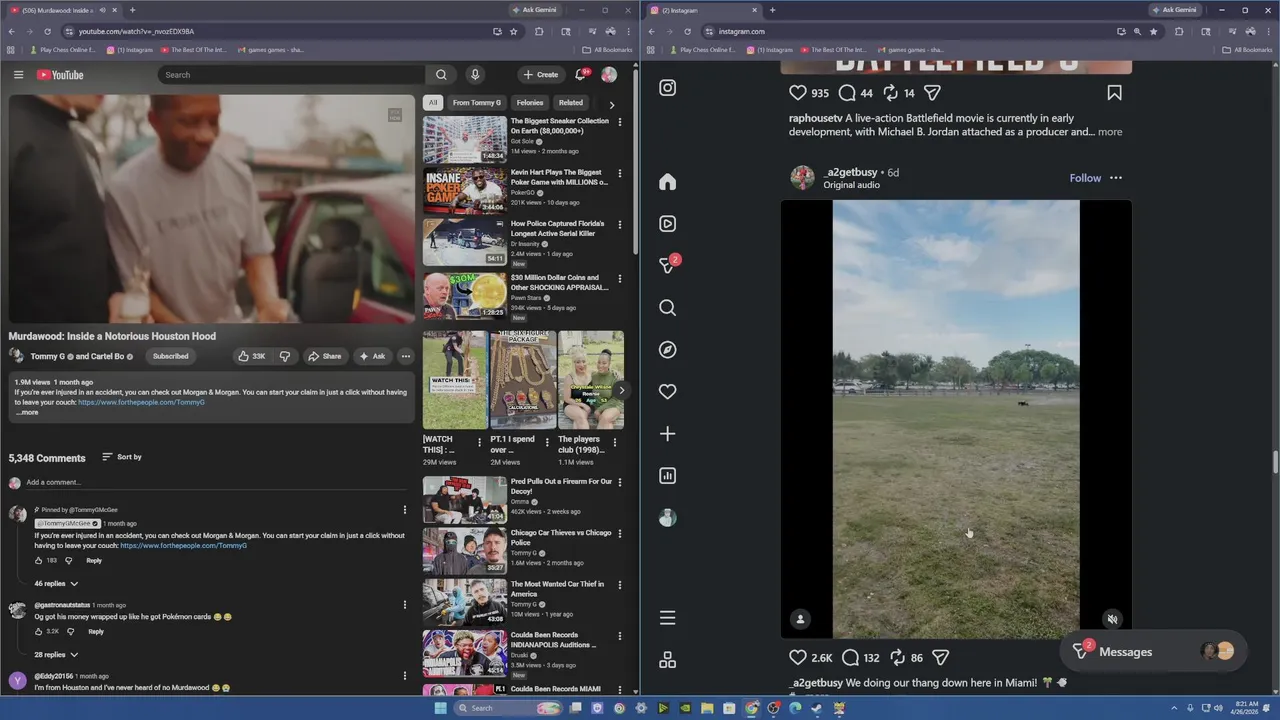
Task: Open forthepeople.com link in description
Action: tap(141, 402)
